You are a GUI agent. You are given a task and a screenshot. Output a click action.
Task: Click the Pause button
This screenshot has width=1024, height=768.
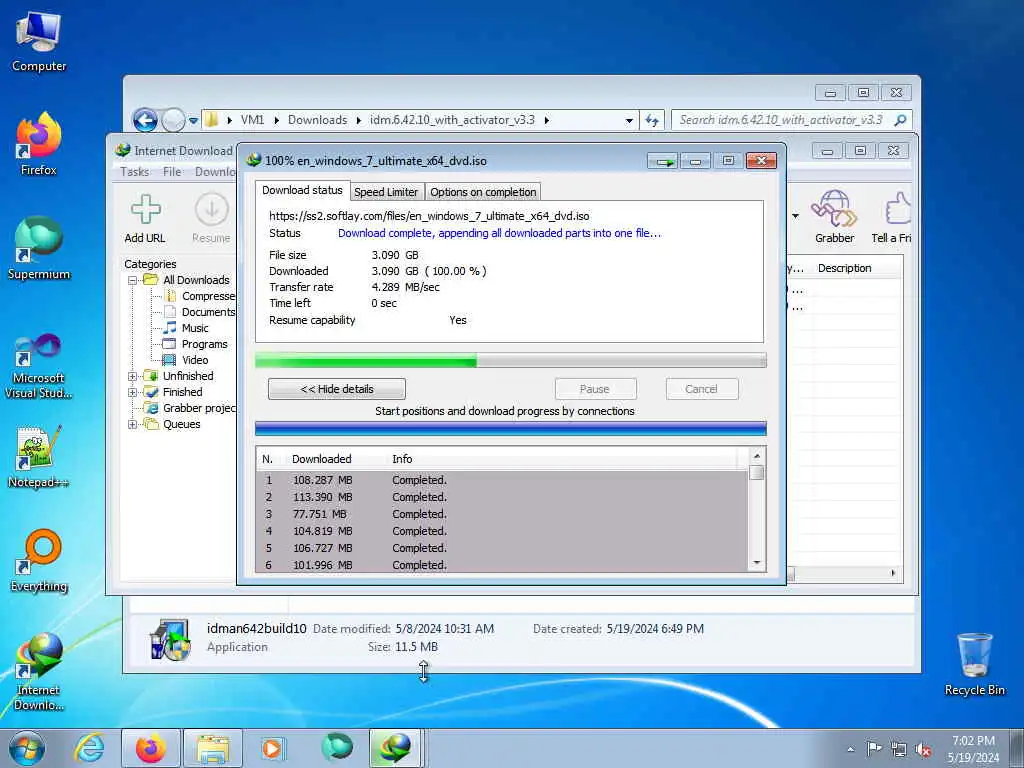(595, 389)
